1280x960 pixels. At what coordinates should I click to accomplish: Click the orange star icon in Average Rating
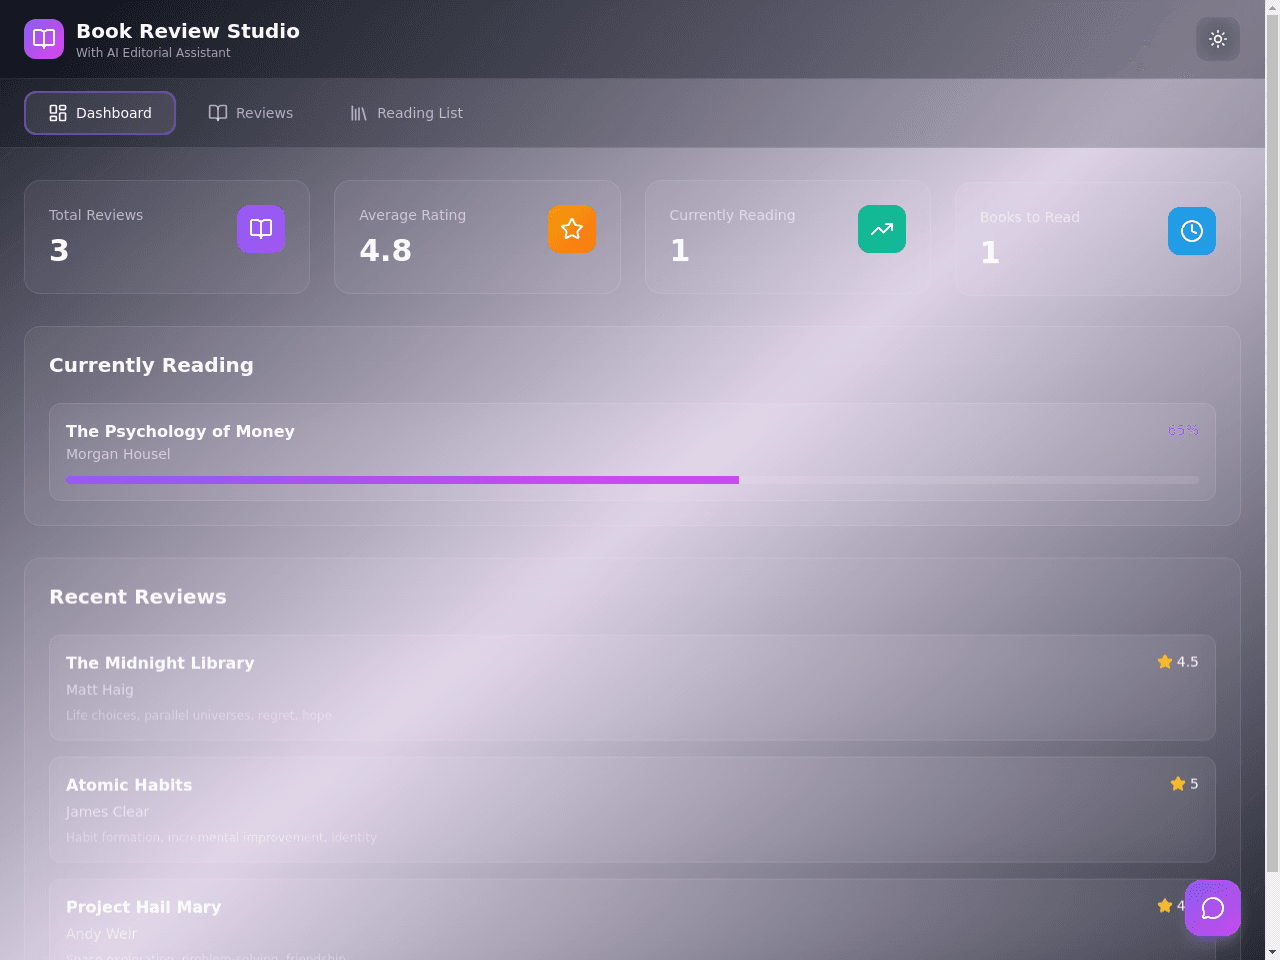[x=572, y=229]
